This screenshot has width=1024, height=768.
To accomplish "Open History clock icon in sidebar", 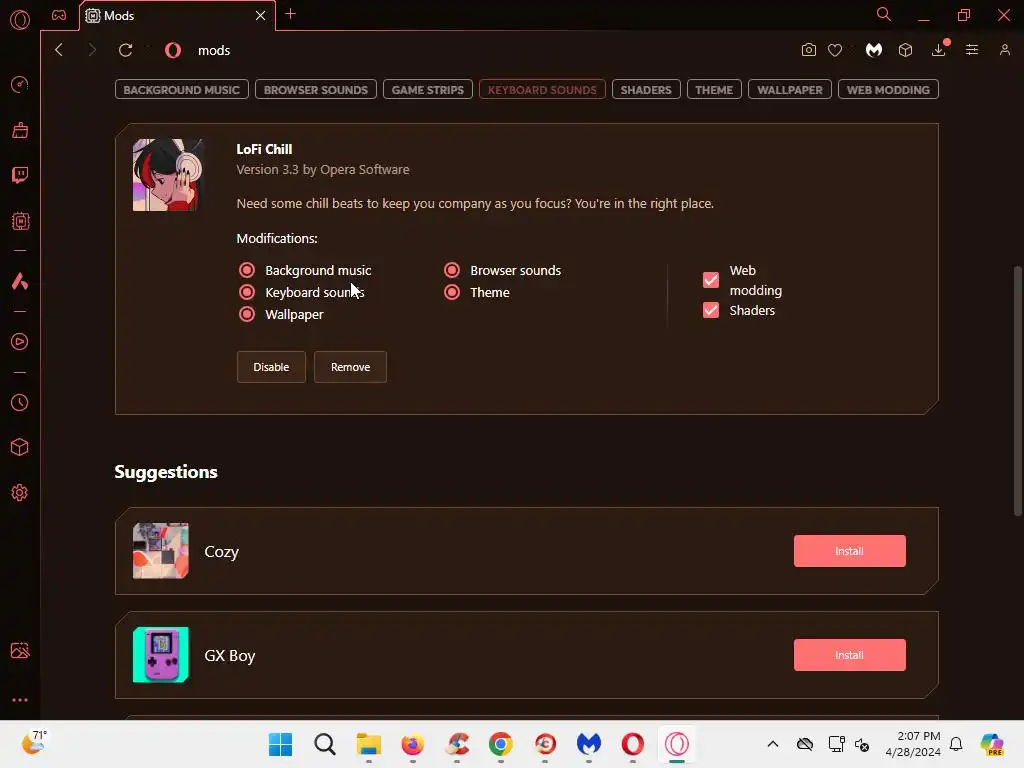I will pyautogui.click(x=20, y=402).
